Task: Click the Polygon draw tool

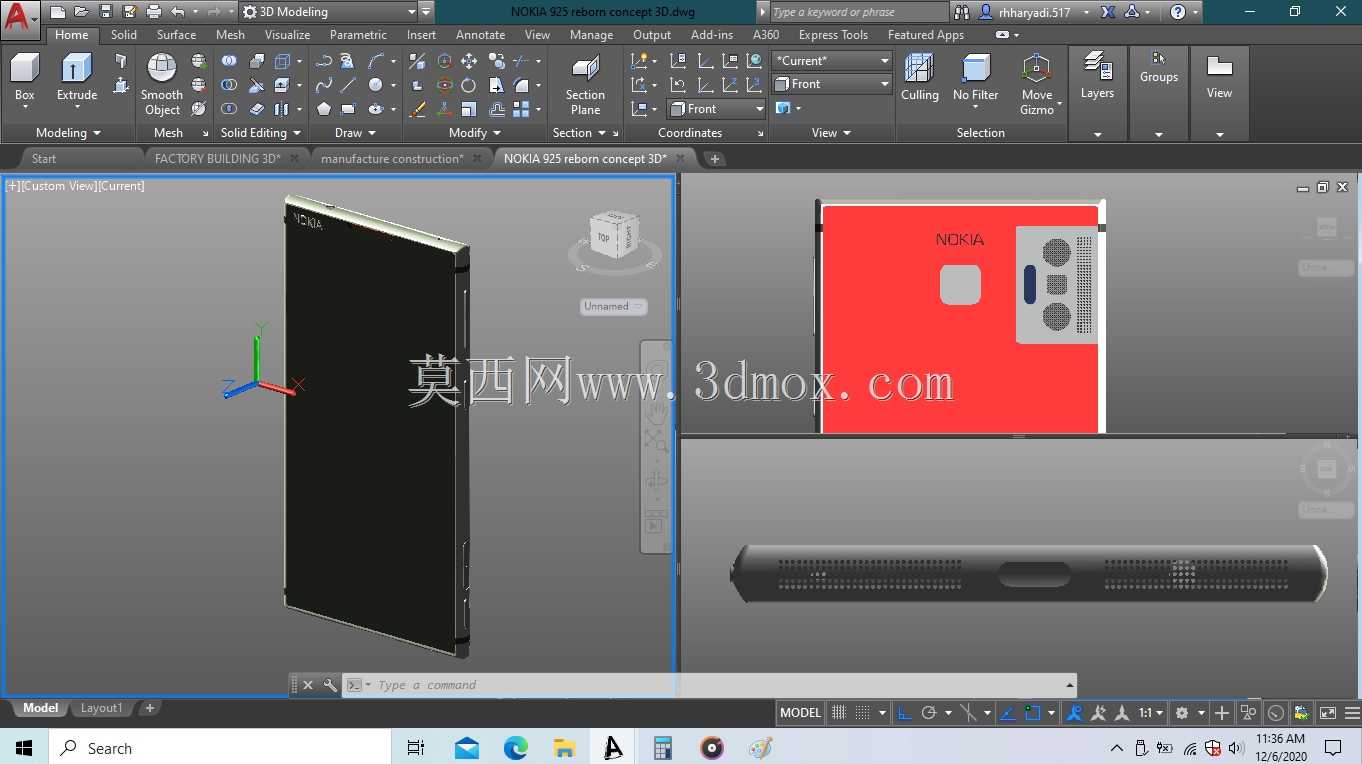Action: click(324, 109)
